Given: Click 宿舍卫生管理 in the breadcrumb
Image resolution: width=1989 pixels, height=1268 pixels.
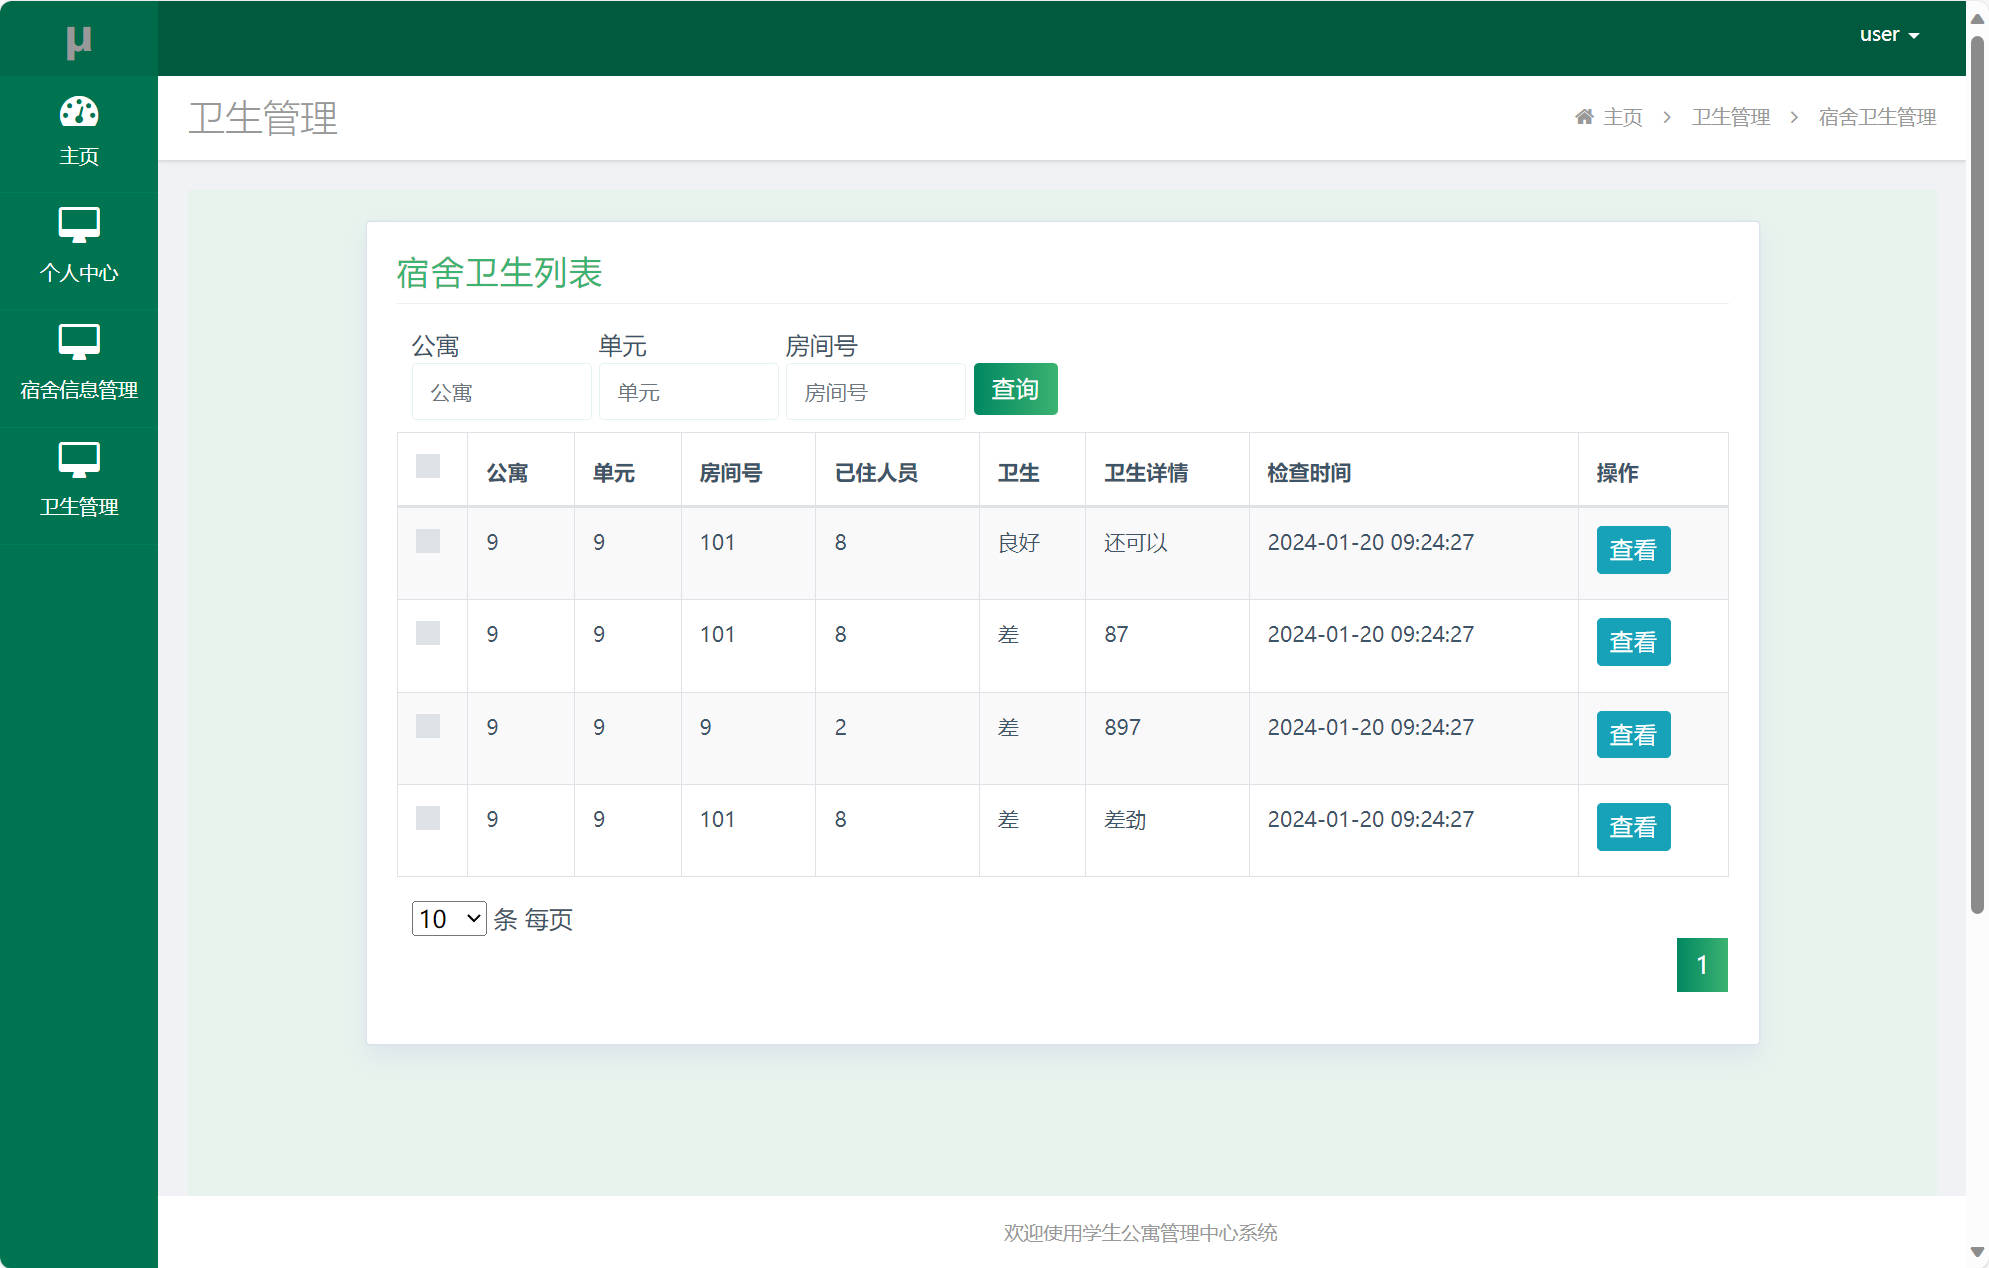Looking at the screenshot, I should point(1877,116).
